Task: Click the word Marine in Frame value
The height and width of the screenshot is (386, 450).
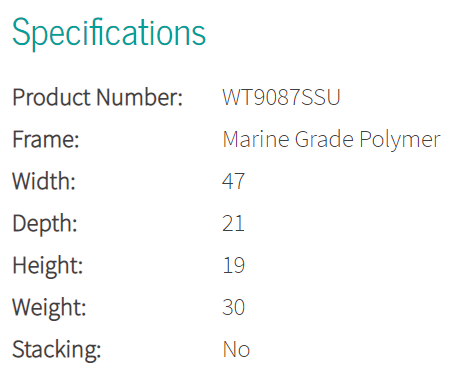Action: click(x=256, y=139)
